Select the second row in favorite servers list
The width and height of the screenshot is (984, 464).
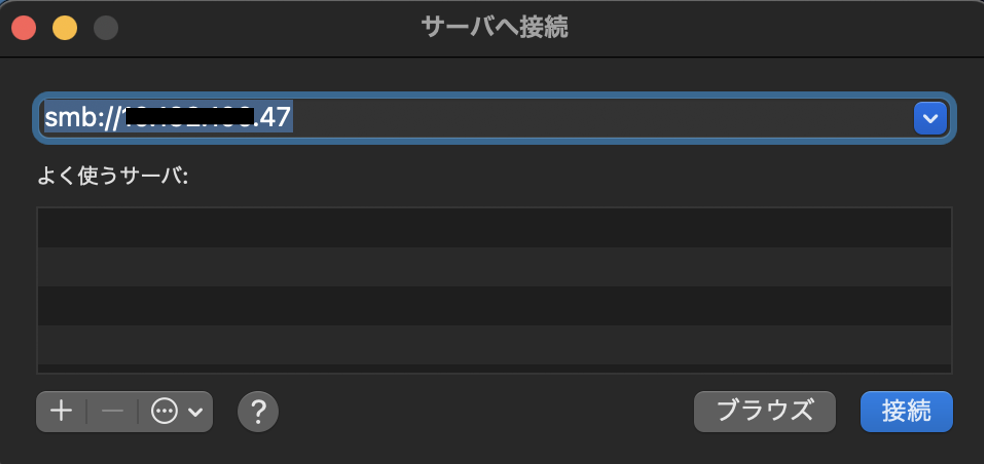tap(494, 266)
